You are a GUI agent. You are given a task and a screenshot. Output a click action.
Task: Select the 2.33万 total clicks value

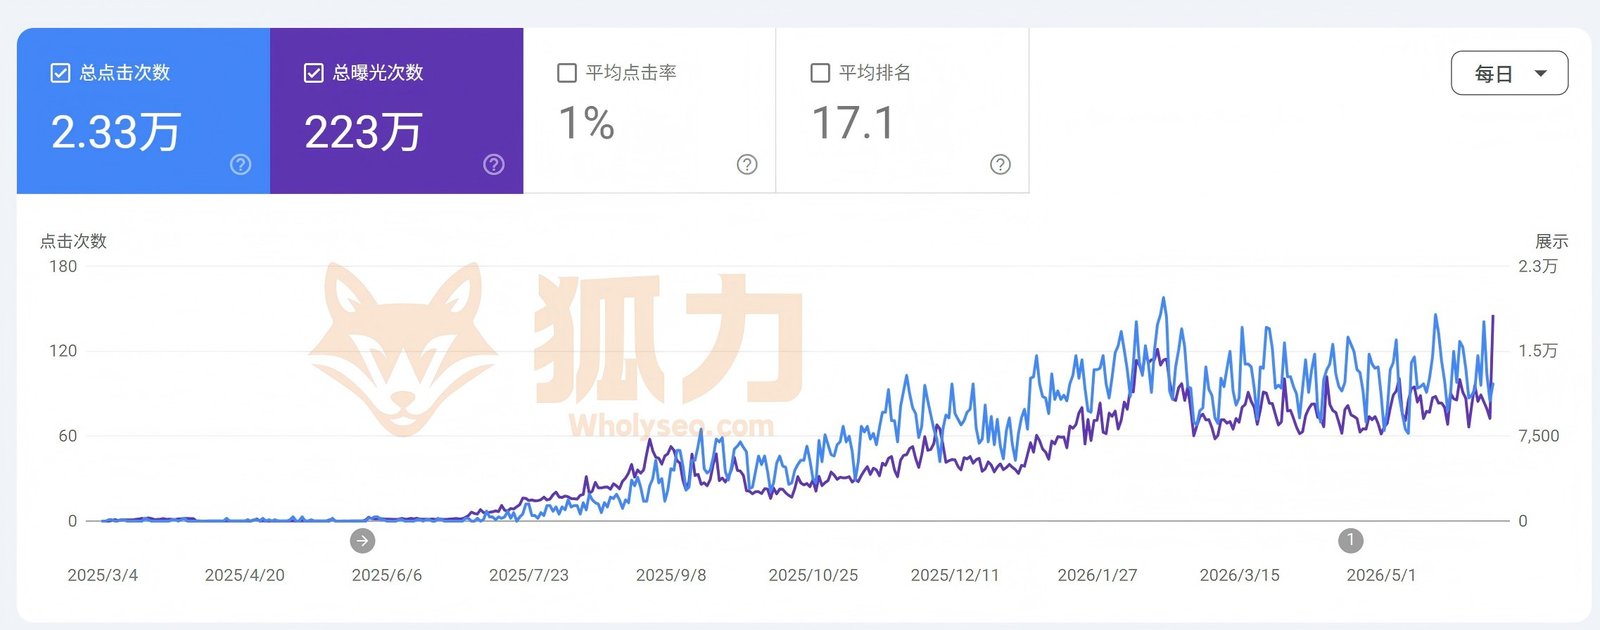point(116,132)
